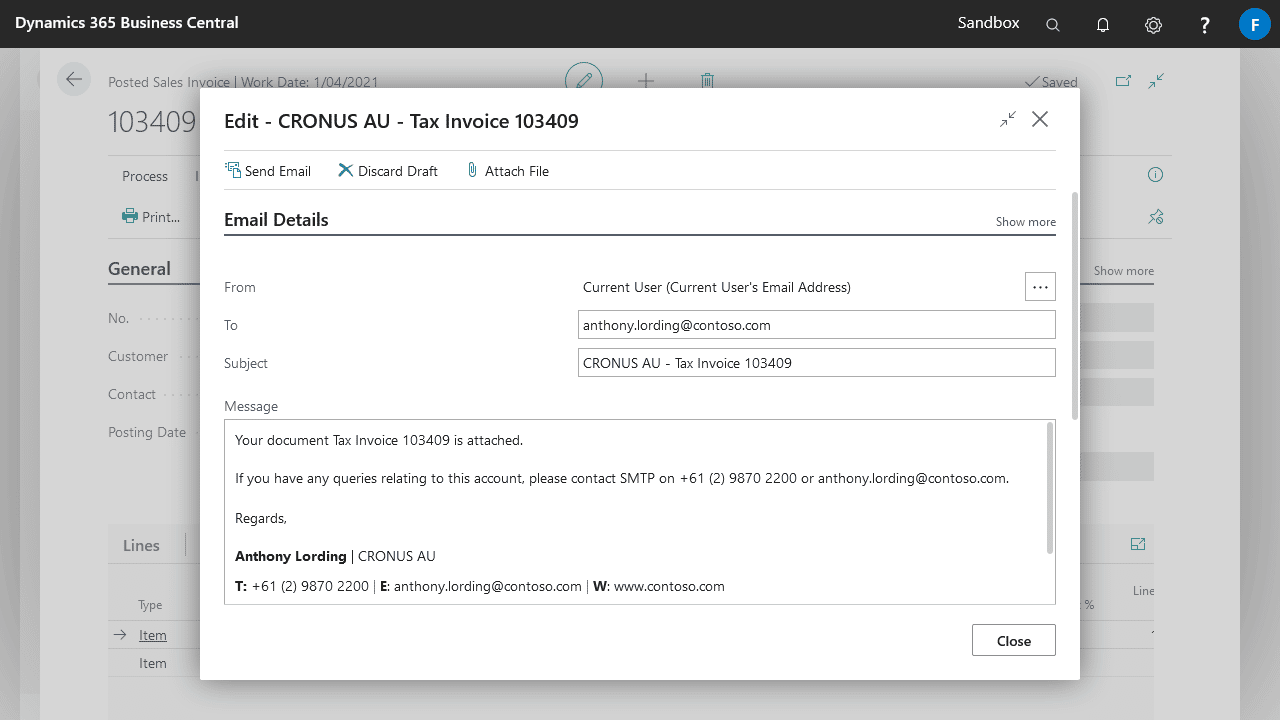Open the From account lookup ellipsis
The height and width of the screenshot is (720, 1280).
[1040, 287]
